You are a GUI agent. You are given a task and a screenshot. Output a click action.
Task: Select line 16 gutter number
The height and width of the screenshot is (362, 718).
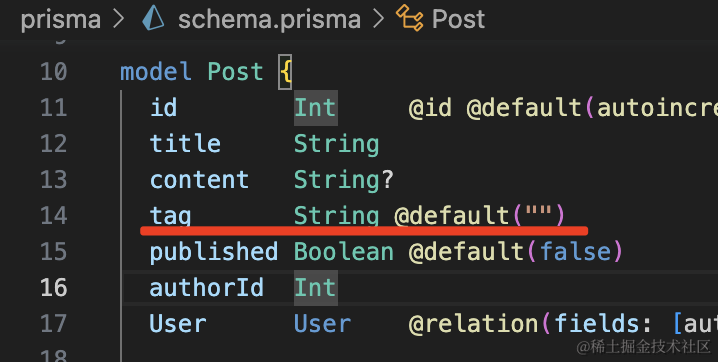tap(54, 287)
